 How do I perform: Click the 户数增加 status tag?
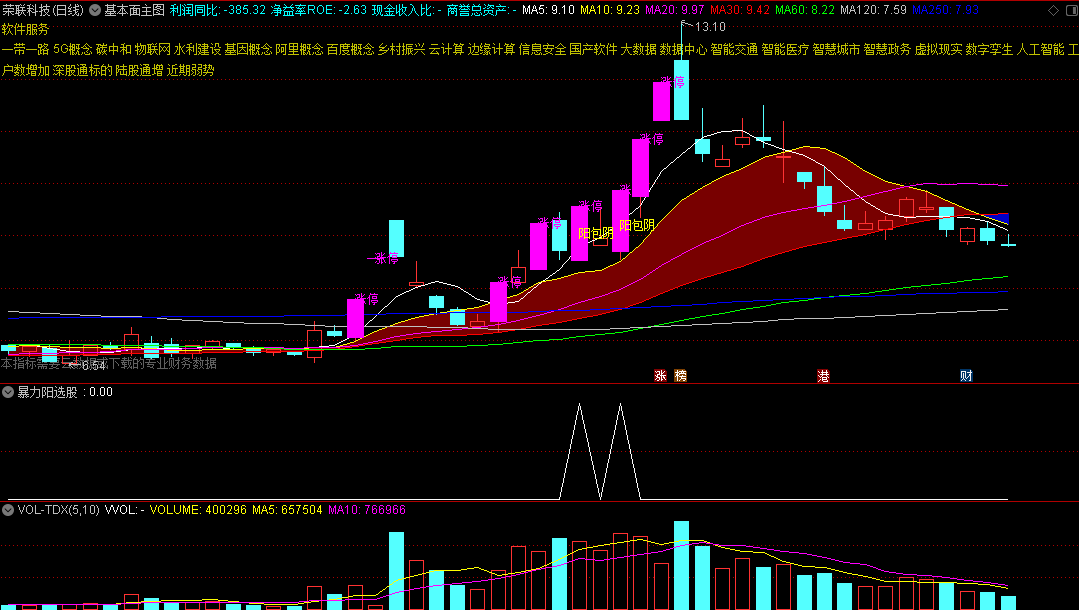(x=25, y=70)
